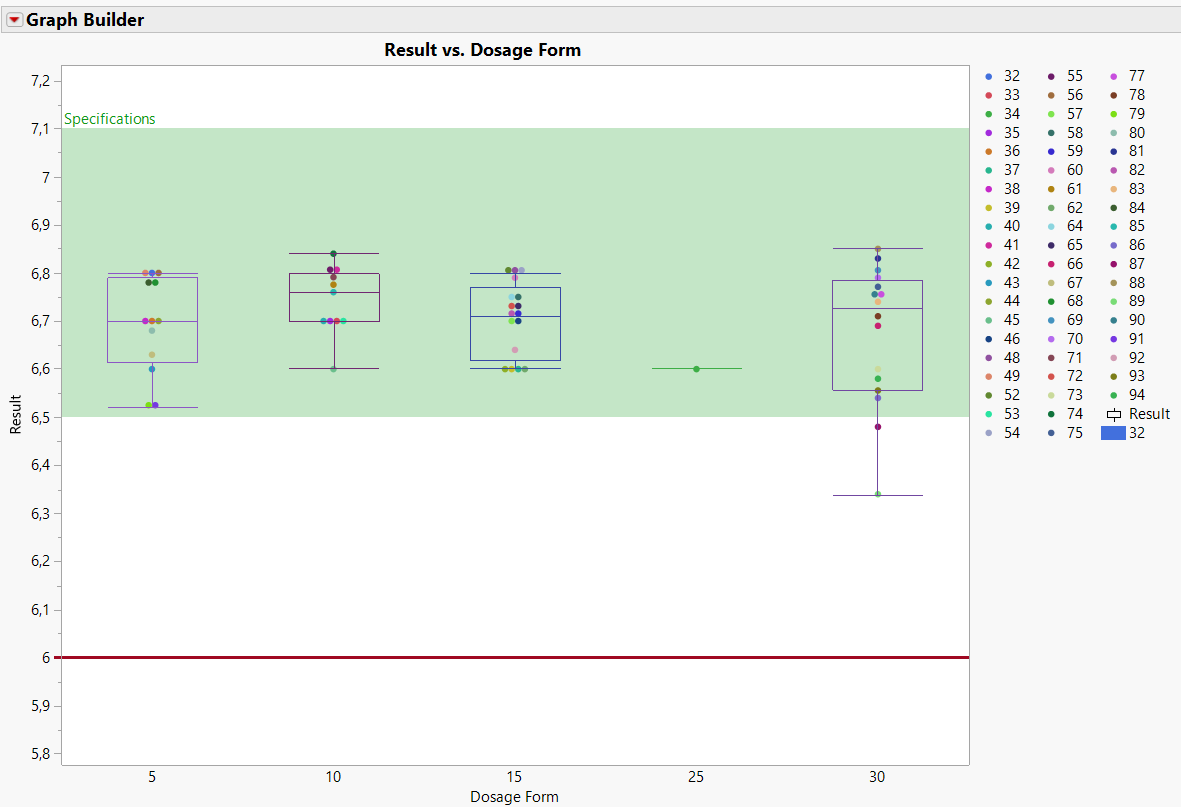1181x807 pixels.
Task: Select legend marker for batch 94
Action: [1113, 396]
